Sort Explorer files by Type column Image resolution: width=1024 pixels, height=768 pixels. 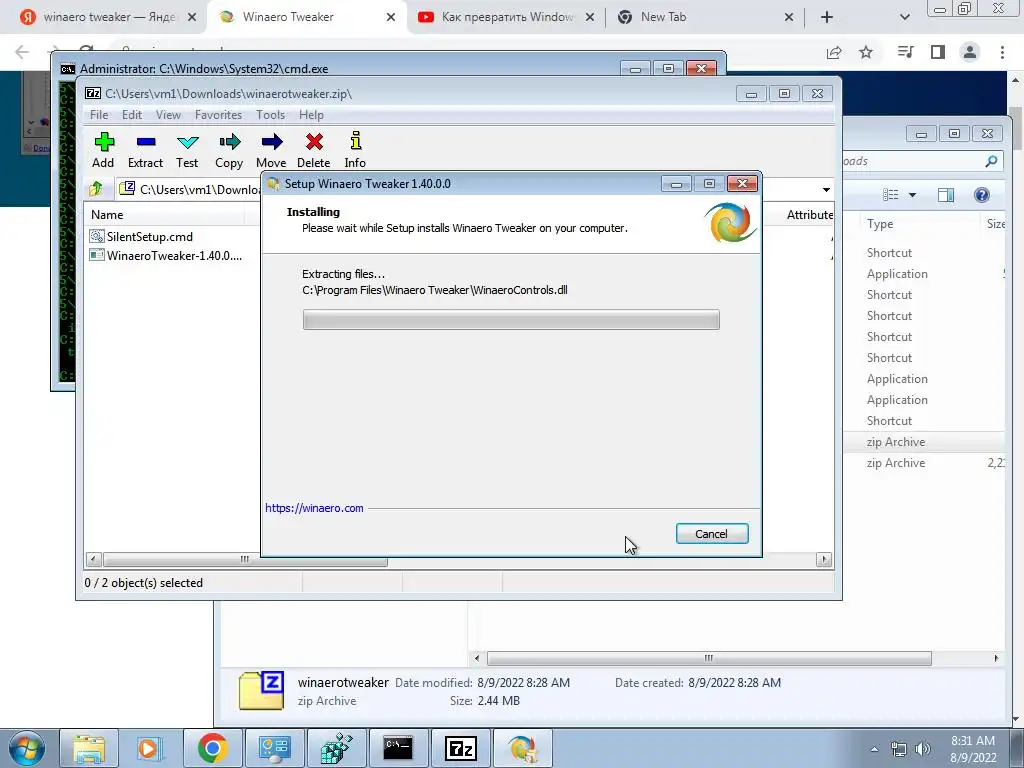(x=880, y=224)
